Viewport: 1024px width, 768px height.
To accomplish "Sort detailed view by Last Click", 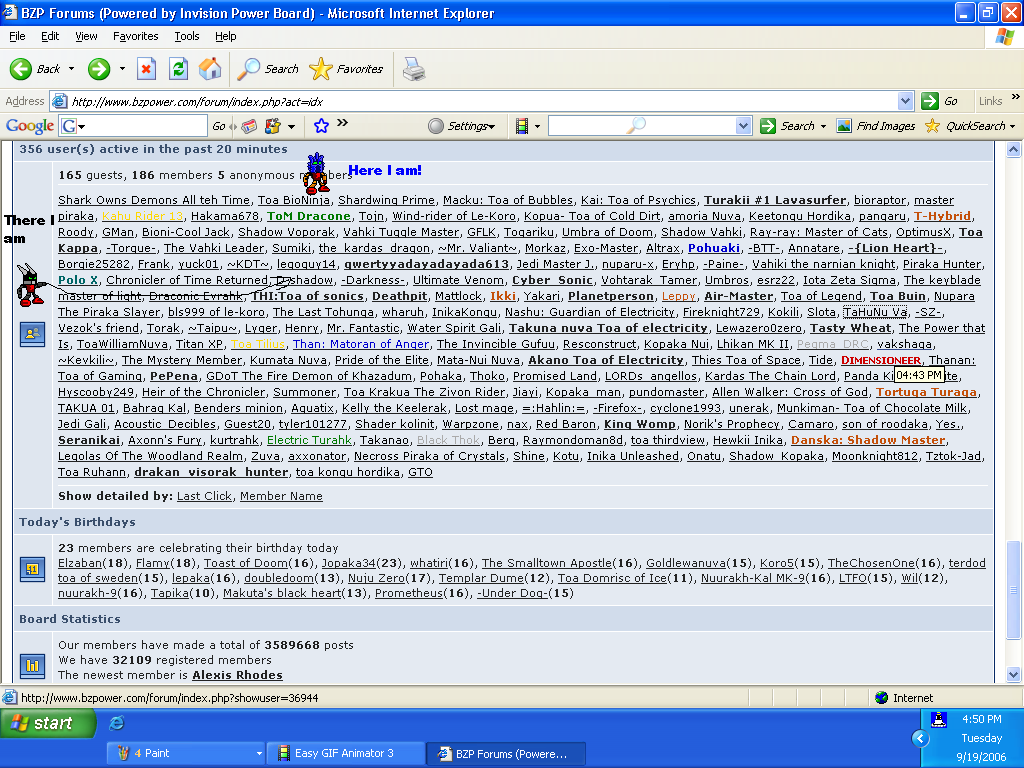I will (x=204, y=496).
